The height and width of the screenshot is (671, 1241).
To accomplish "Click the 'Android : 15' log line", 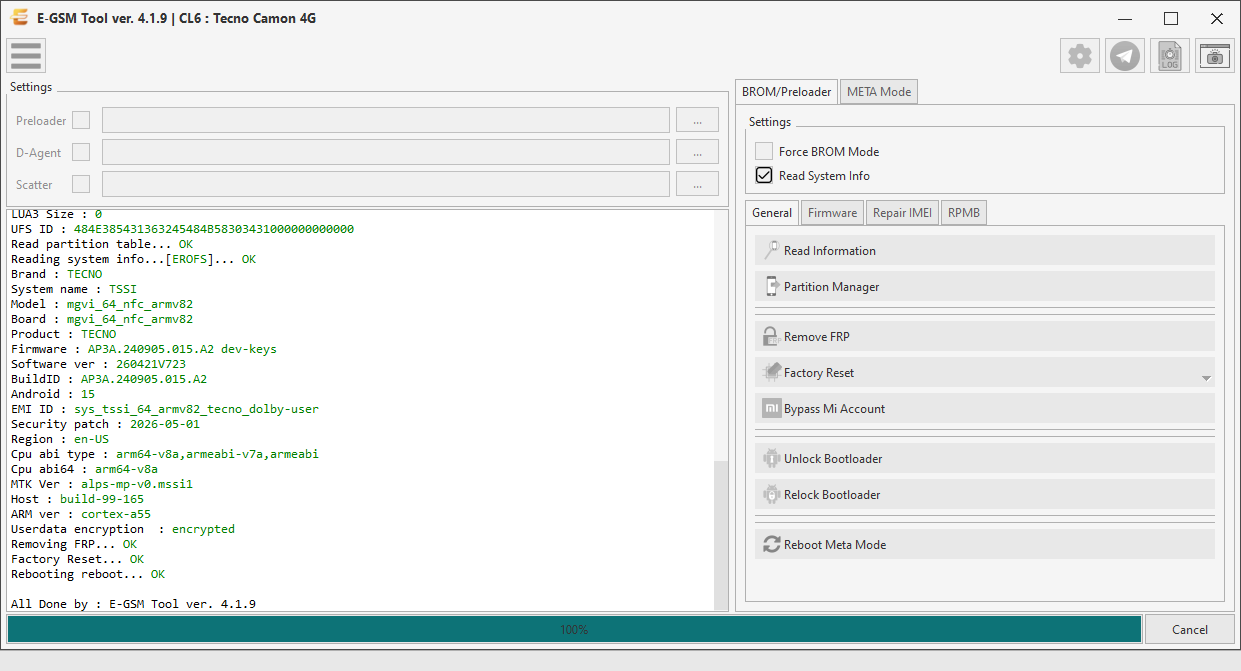I will coord(53,394).
